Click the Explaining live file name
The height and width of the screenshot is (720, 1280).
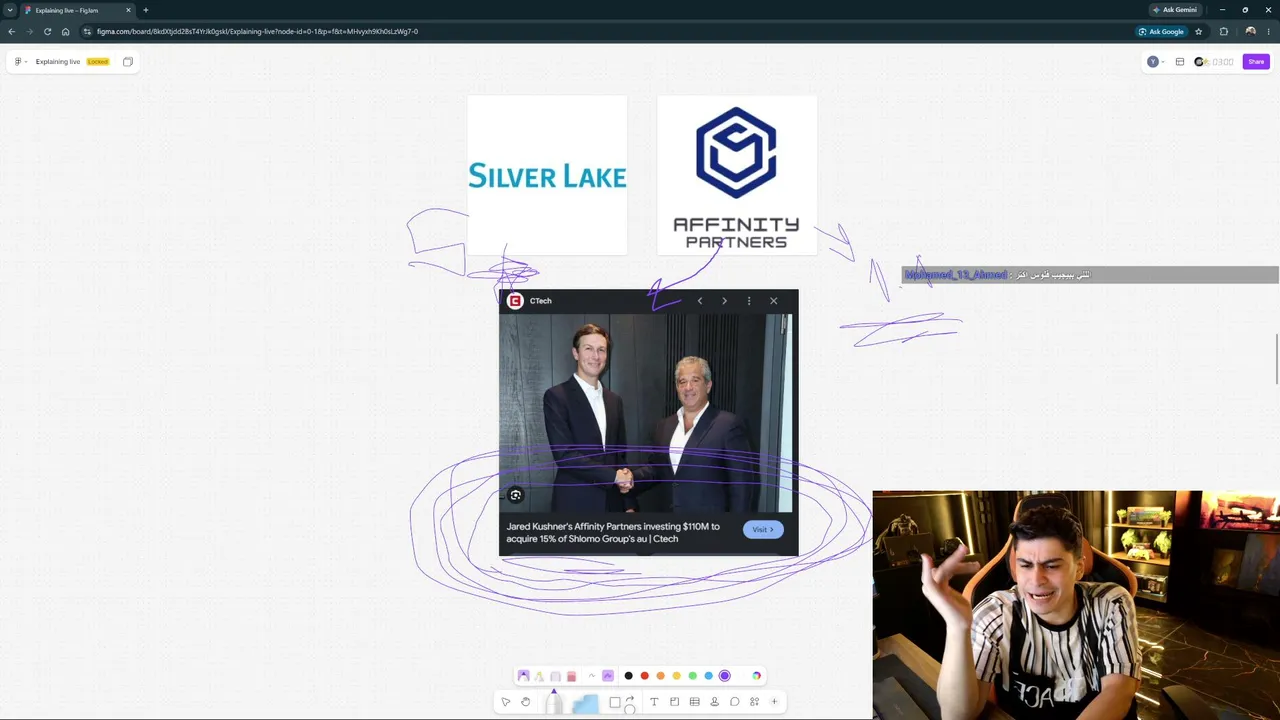[58, 62]
